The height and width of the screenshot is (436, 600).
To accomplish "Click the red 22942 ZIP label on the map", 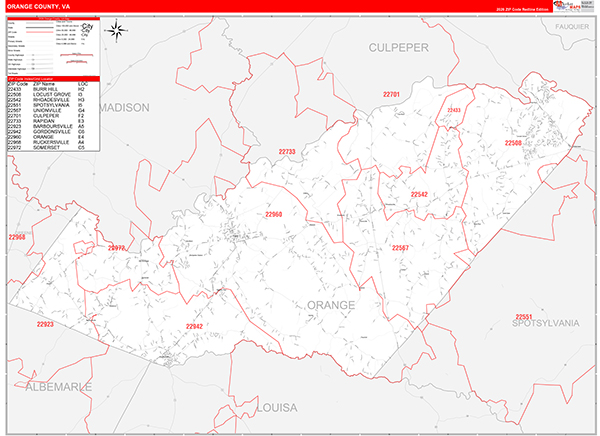I will point(194,327).
